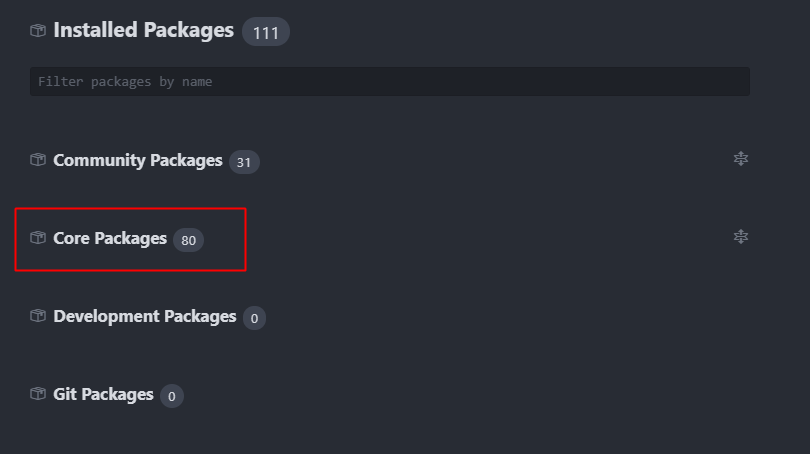Click the 31 count badge on Community Packages
This screenshot has width=810, height=454.
click(244, 162)
